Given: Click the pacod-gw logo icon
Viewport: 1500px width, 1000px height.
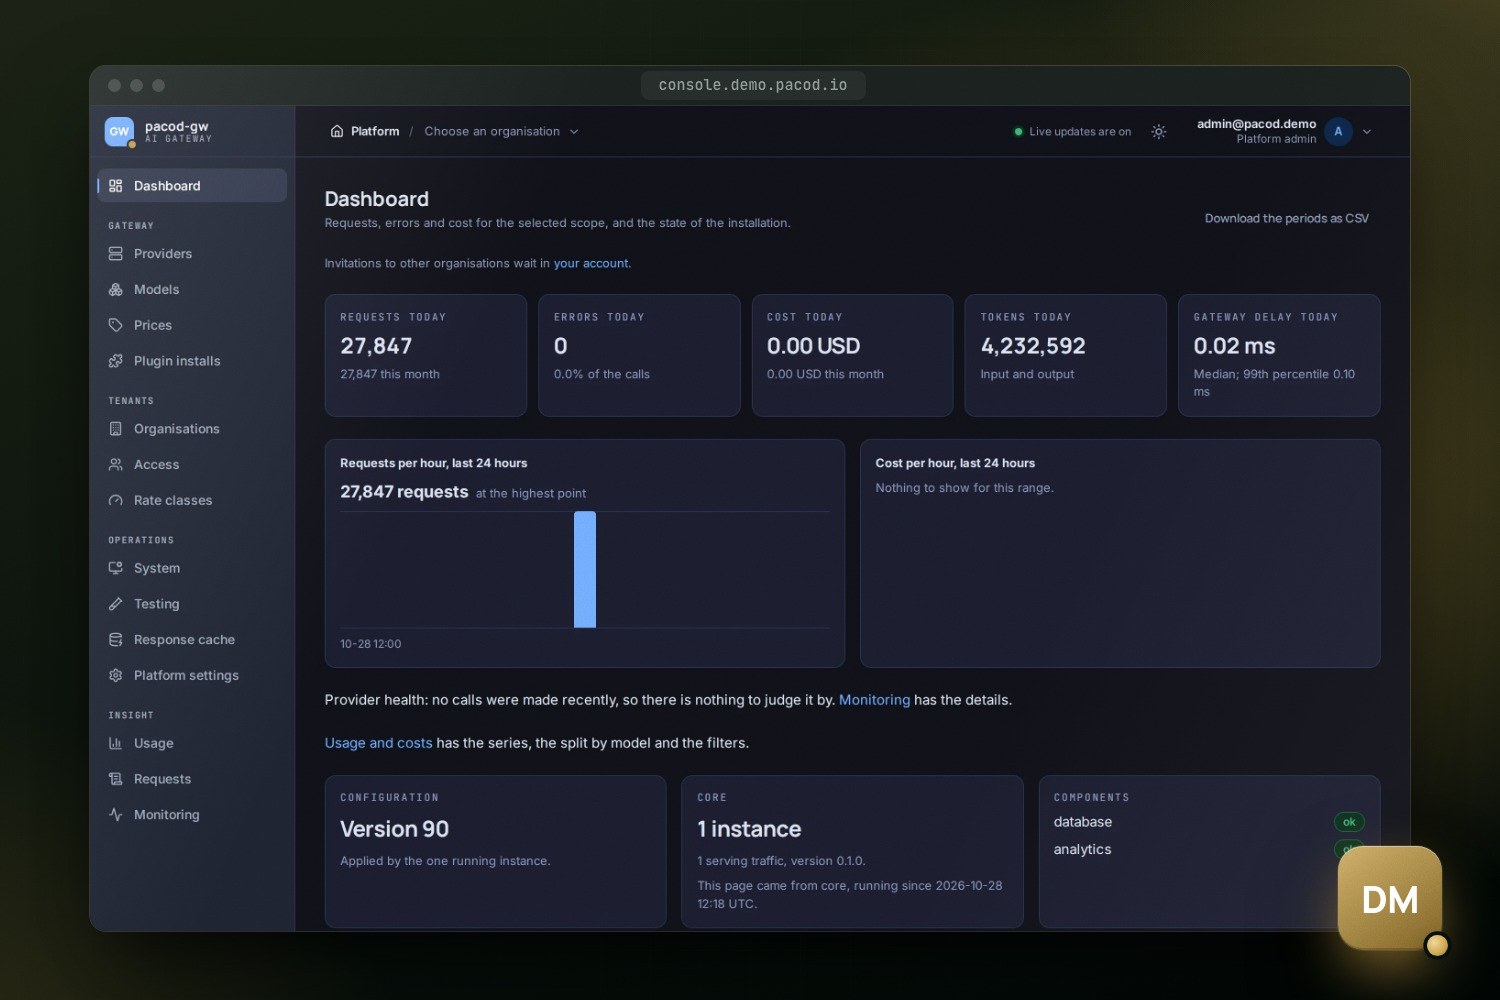Looking at the screenshot, I should [119, 131].
